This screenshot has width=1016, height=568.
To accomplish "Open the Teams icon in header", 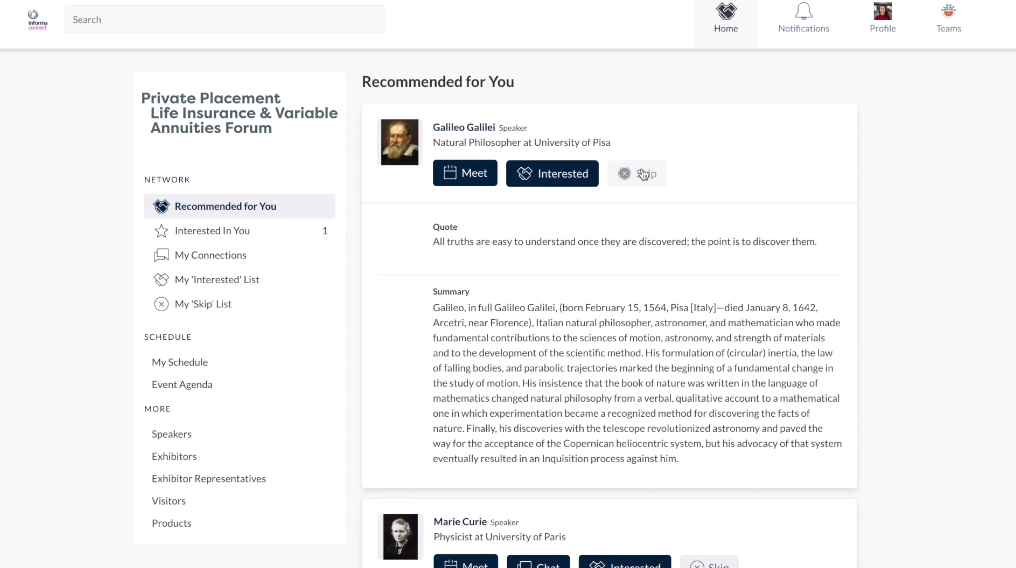I will (948, 12).
